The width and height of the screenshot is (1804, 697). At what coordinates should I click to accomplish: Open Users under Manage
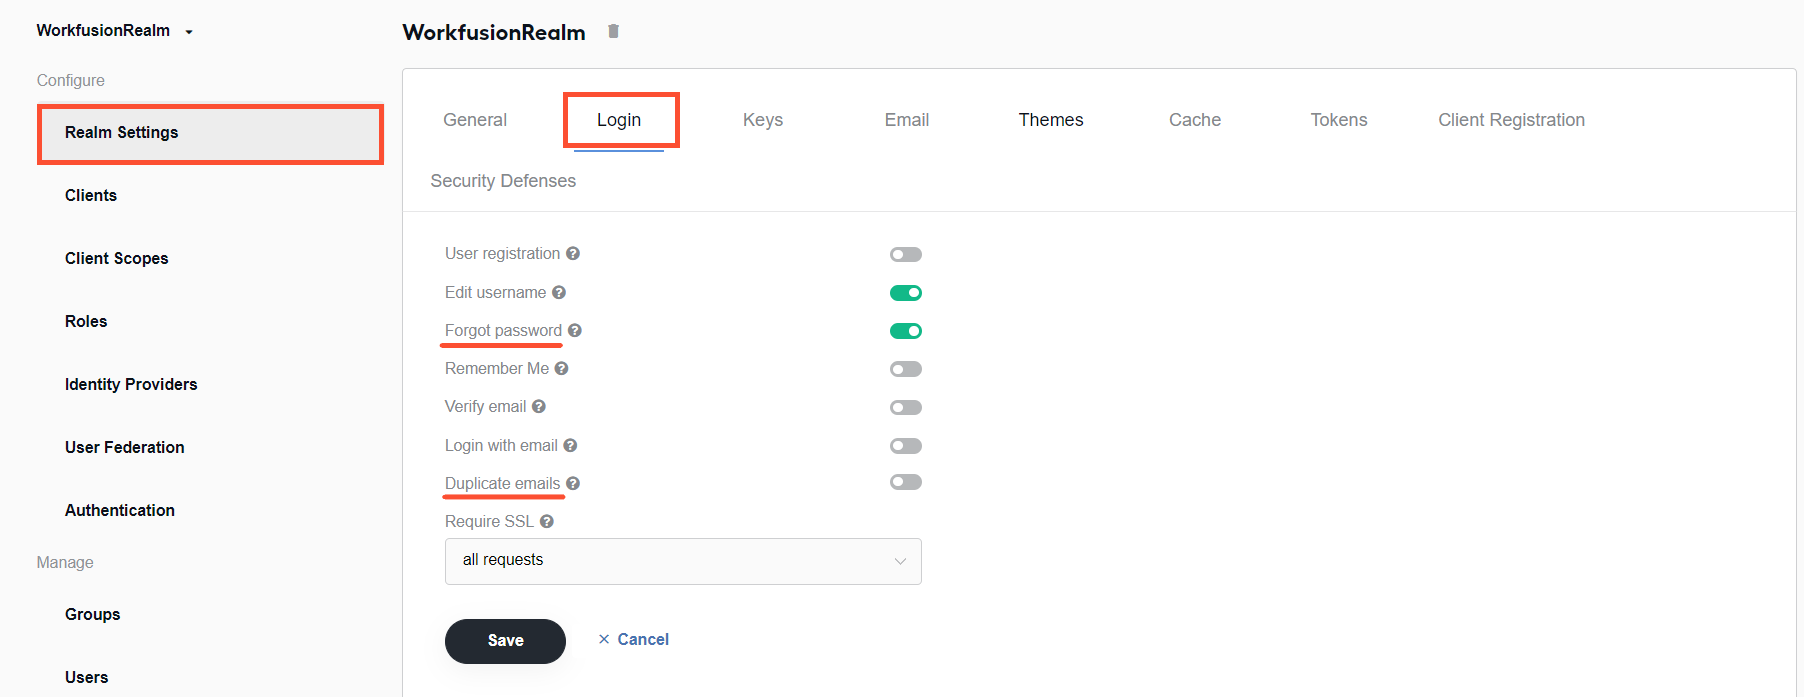point(87,678)
